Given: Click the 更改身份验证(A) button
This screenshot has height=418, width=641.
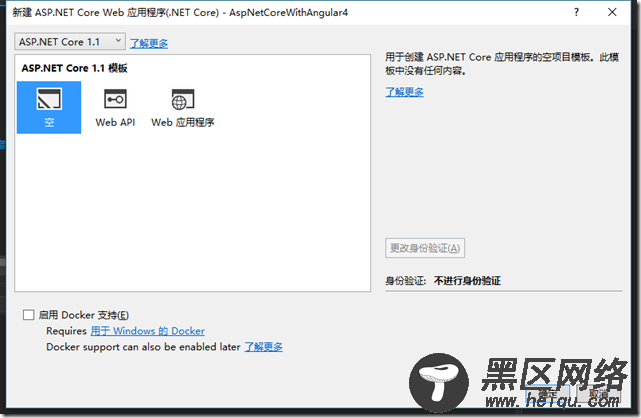Looking at the screenshot, I should pyautogui.click(x=425, y=248).
